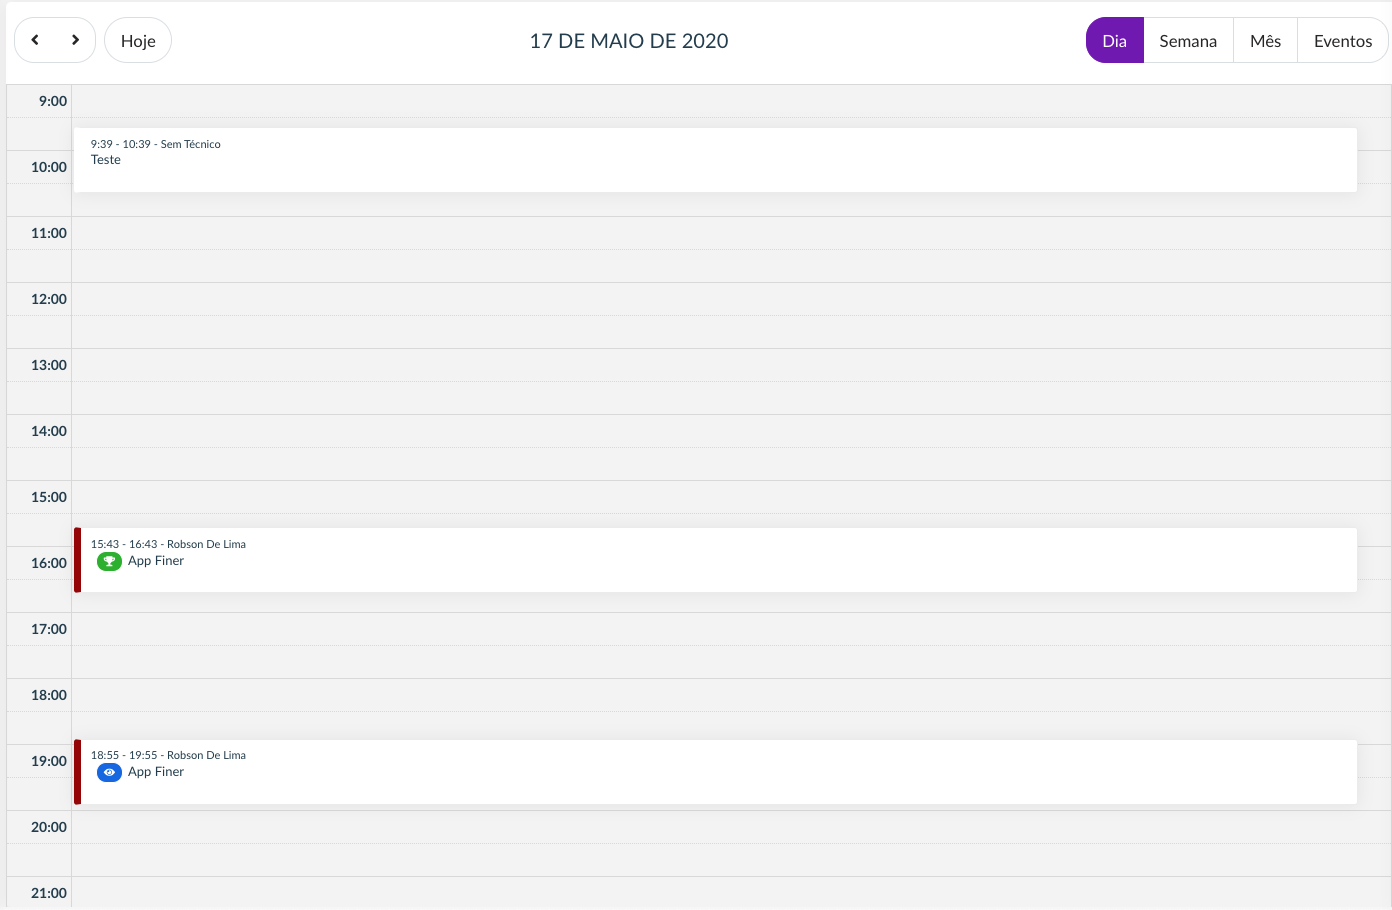Click green trophy icon on 15:43 event

point(109,561)
